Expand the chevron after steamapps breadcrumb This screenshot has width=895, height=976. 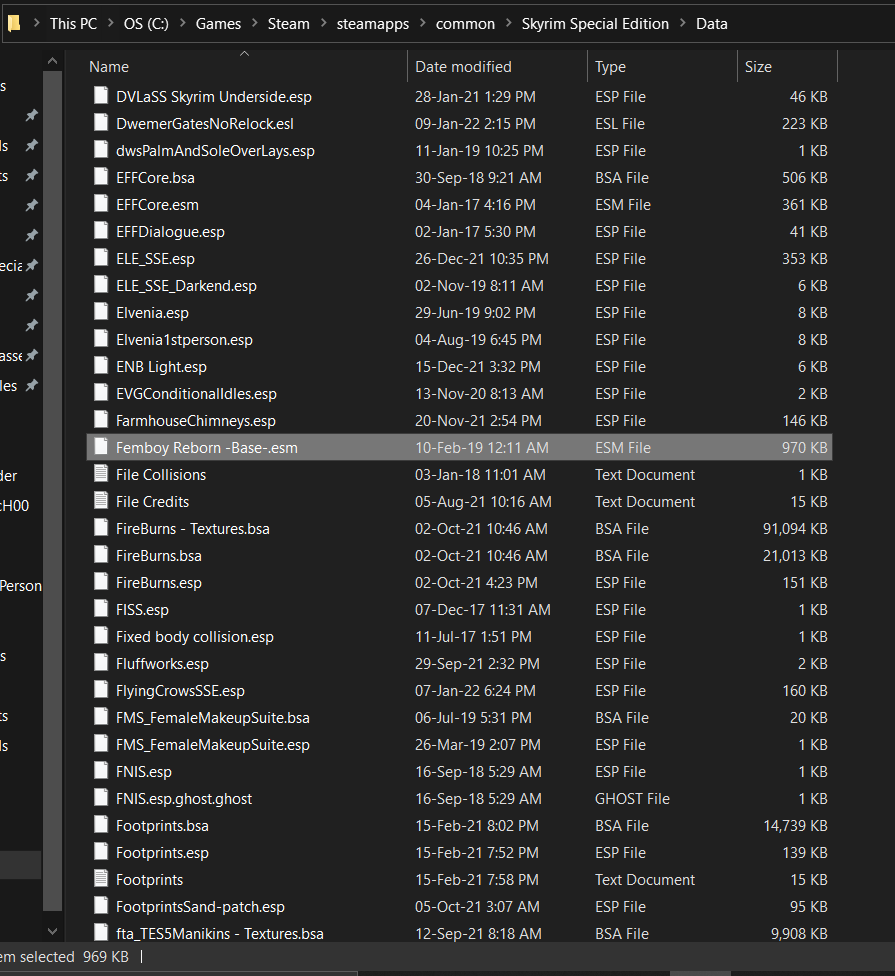click(x=423, y=23)
